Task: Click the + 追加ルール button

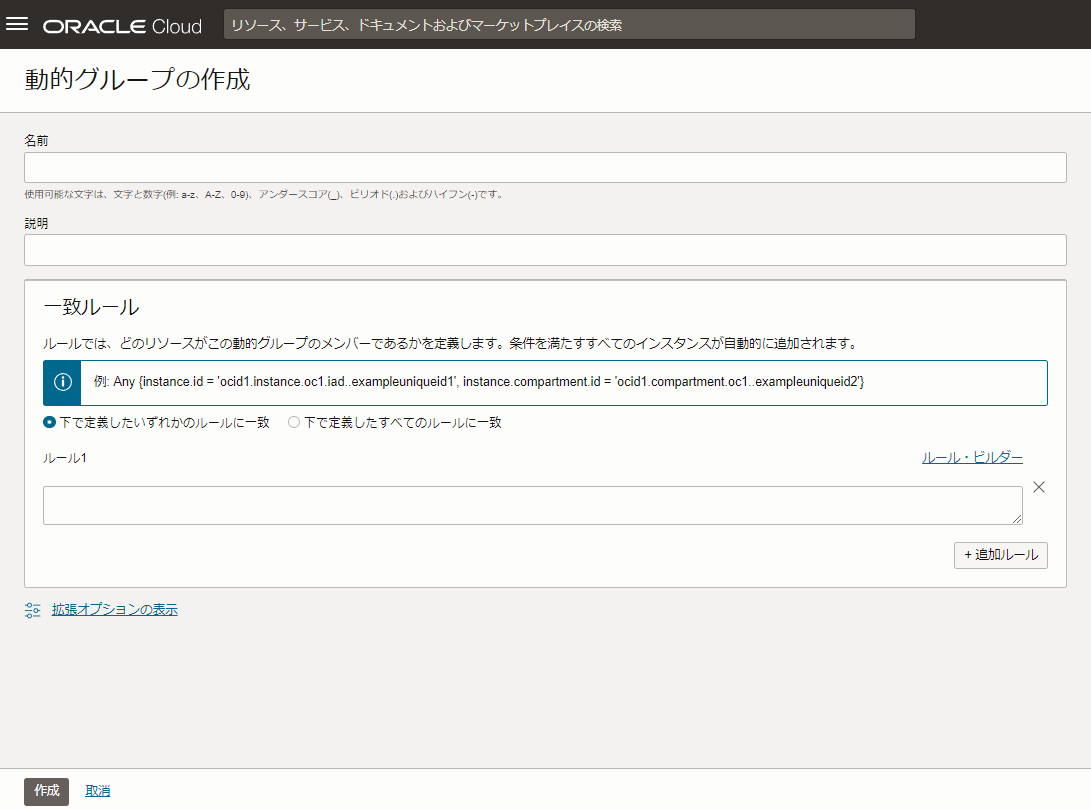Action: tap(1001, 555)
